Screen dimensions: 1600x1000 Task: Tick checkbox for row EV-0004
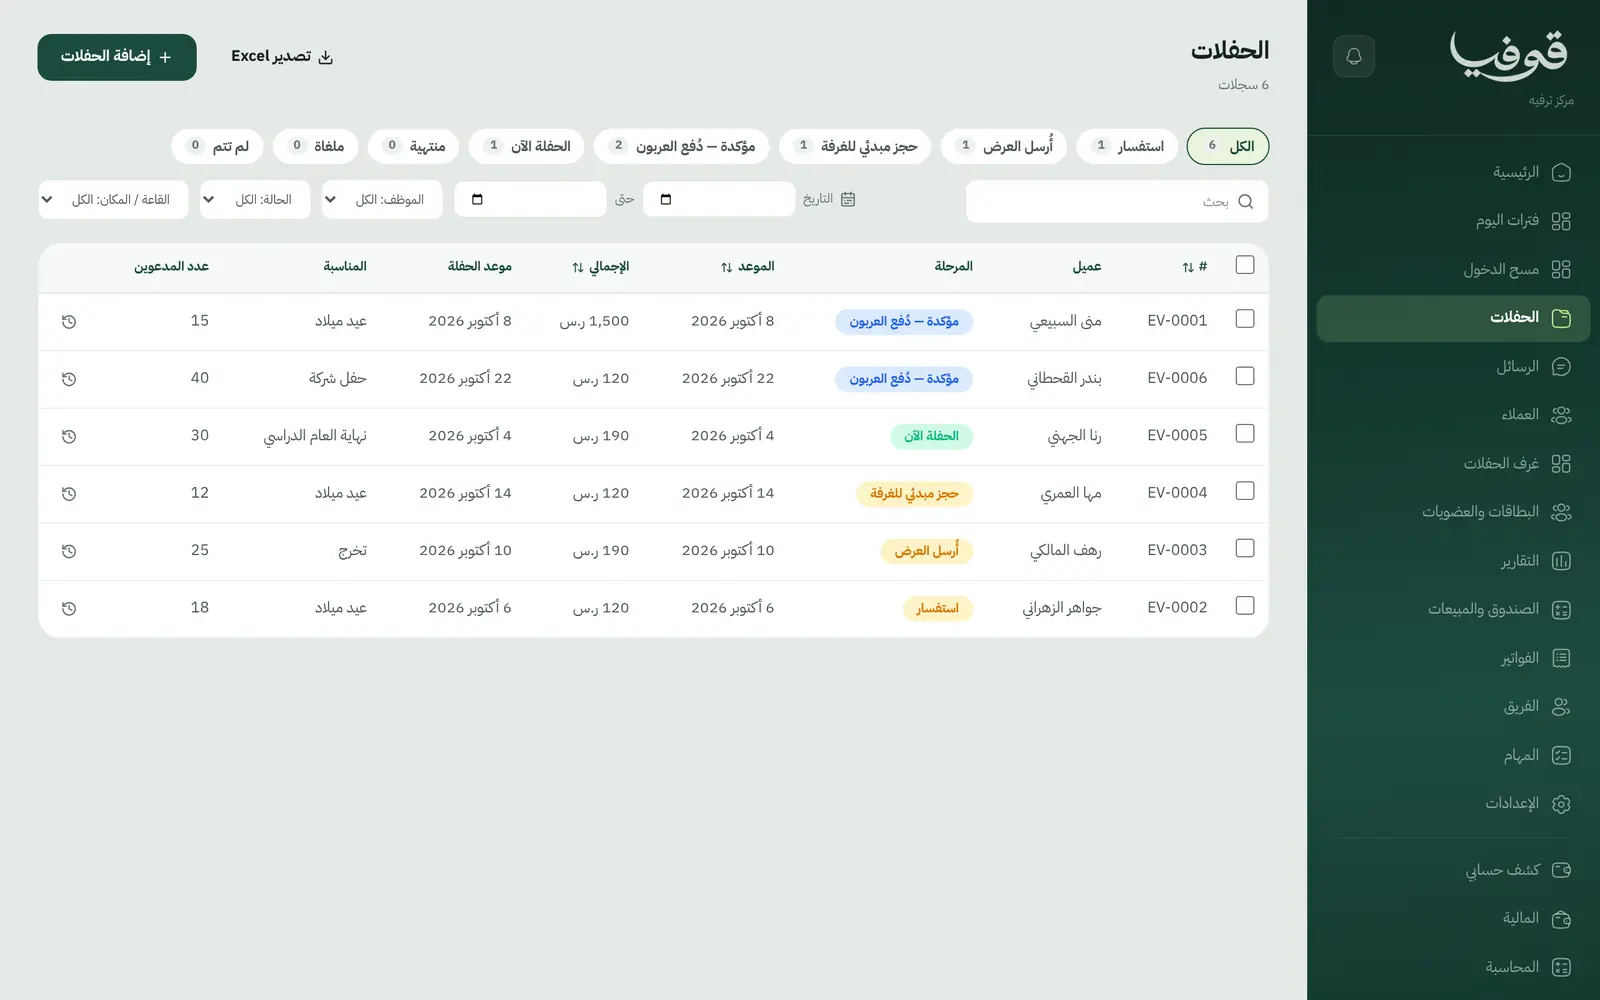point(1245,491)
